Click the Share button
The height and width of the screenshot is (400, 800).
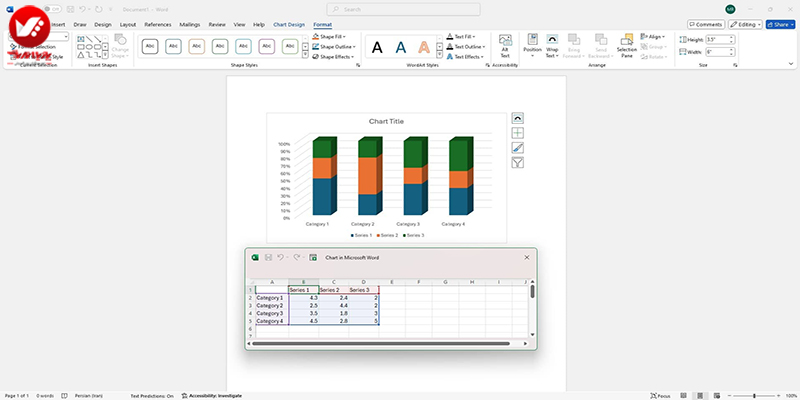[x=780, y=24]
